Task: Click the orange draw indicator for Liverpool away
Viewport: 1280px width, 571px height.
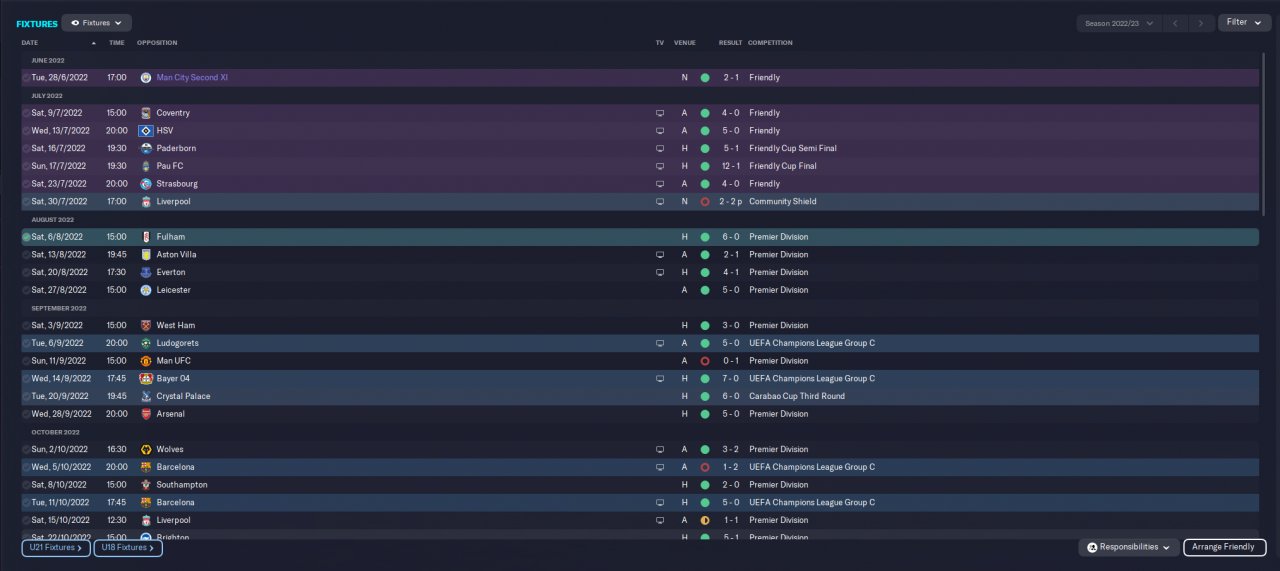Action: point(705,521)
